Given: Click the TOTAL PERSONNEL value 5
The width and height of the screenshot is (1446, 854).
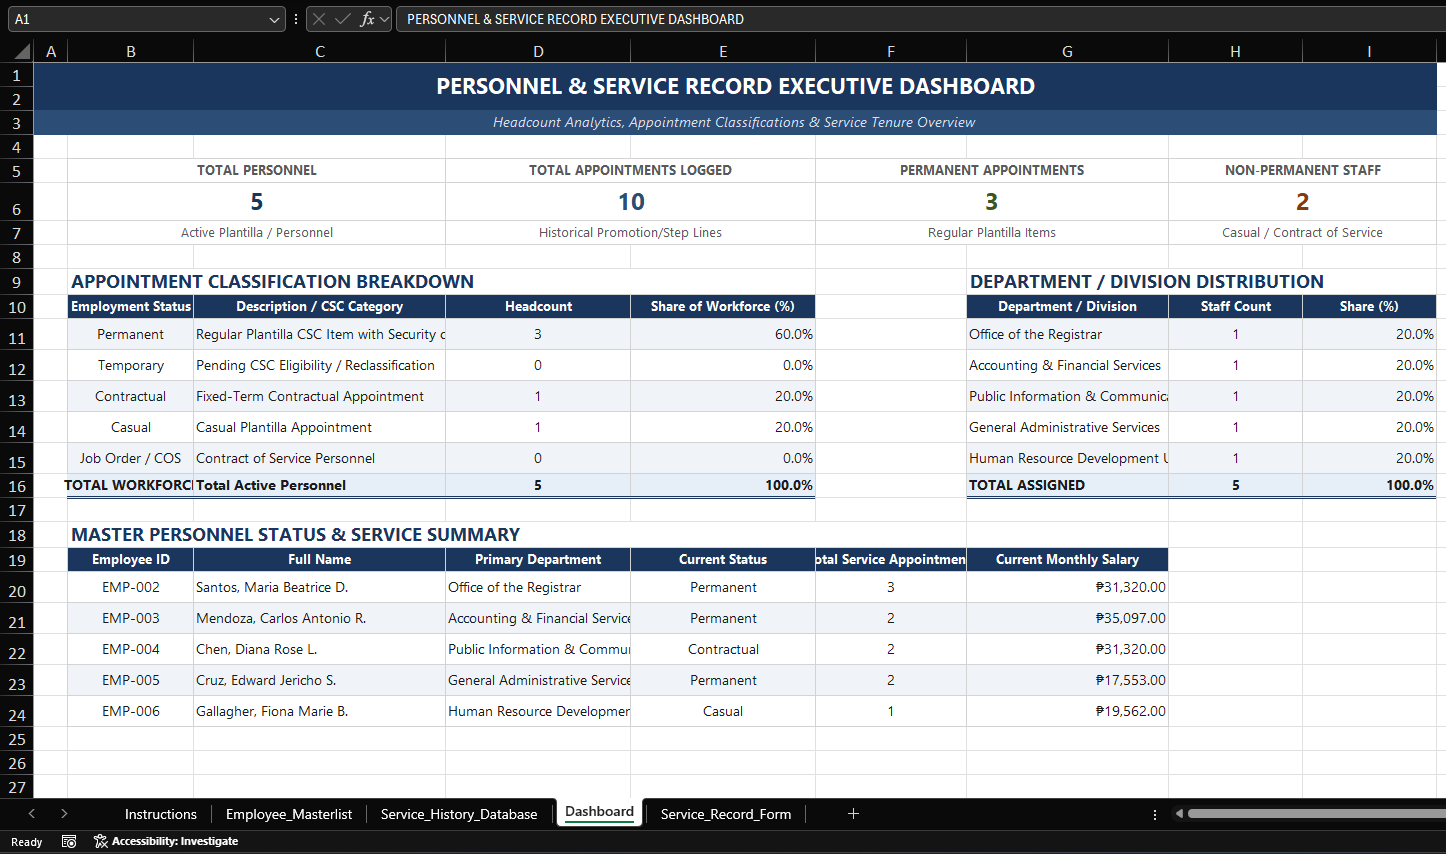Looking at the screenshot, I should click(x=257, y=202).
